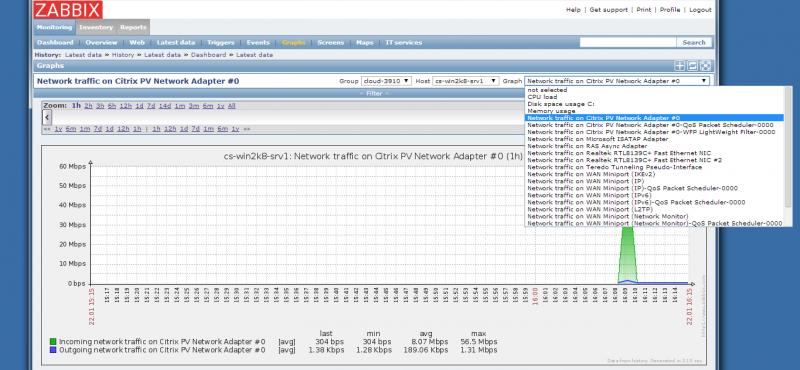800x370 pixels.
Task: Select 'CPU load' graph option
Action: (x=542, y=96)
